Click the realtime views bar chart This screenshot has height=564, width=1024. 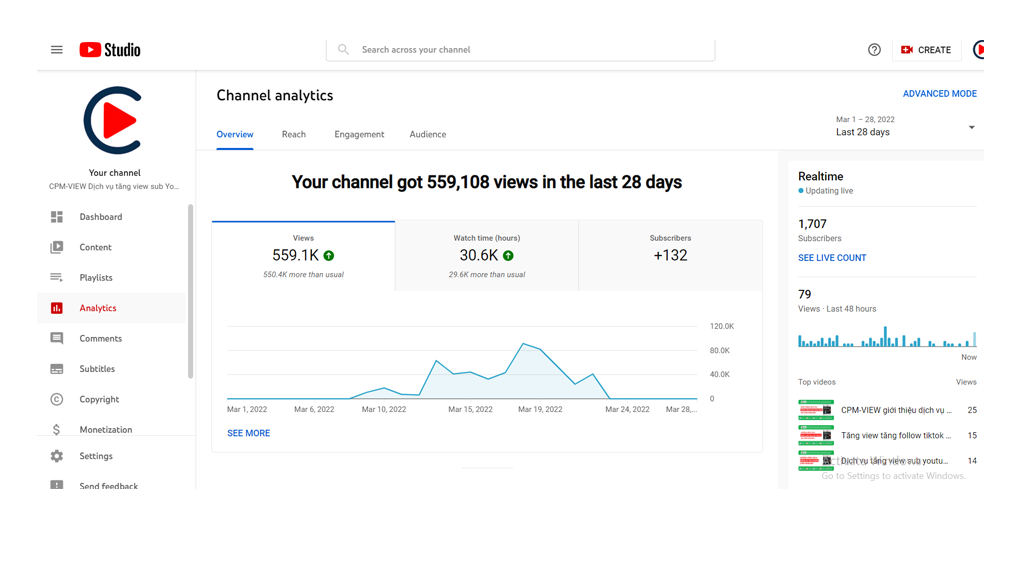coord(887,337)
